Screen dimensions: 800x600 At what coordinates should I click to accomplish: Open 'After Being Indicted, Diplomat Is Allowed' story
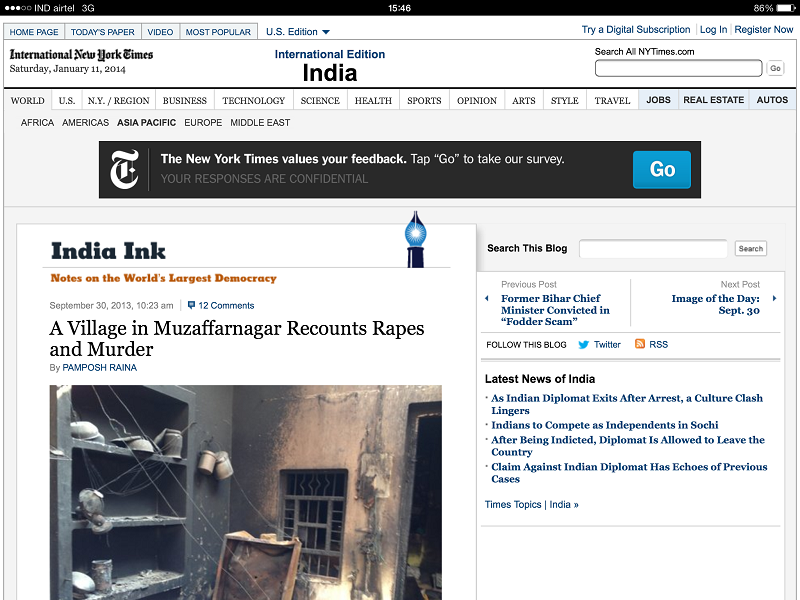point(628,446)
